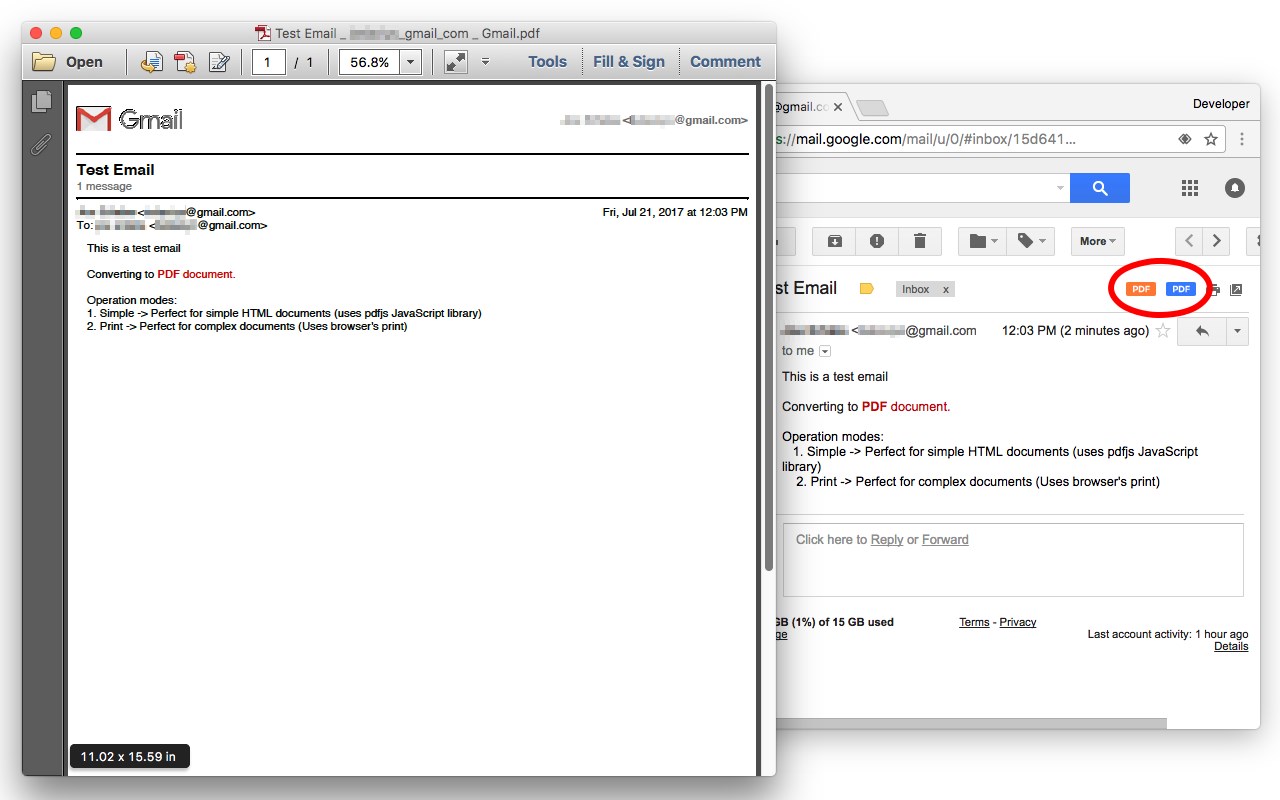Open the Labels tag dropdown

1031,241
